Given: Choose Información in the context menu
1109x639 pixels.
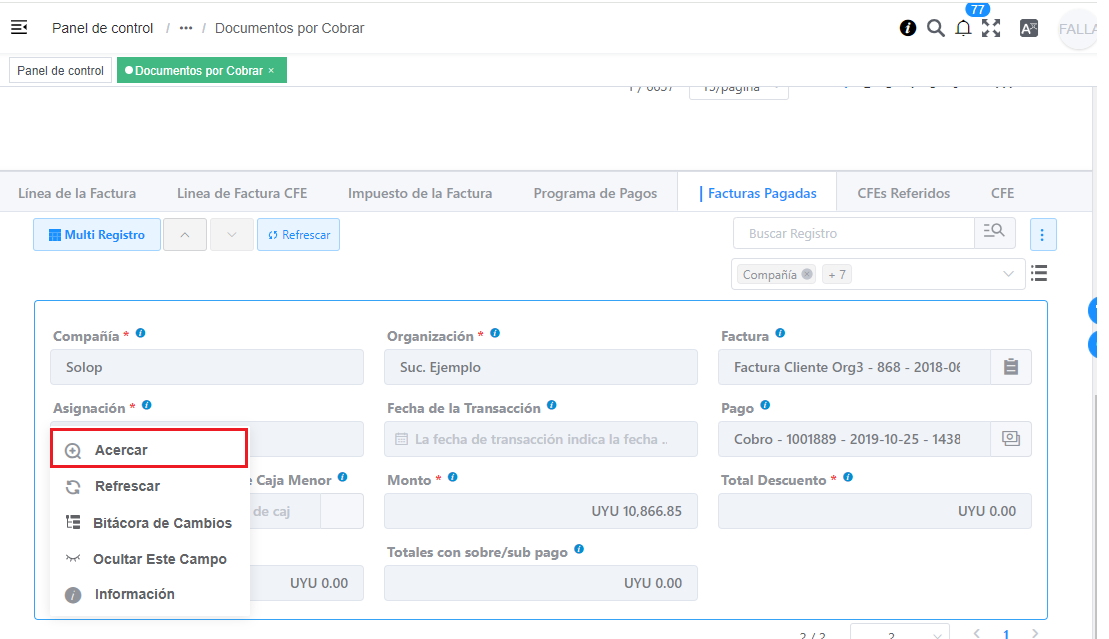Looking at the screenshot, I should tap(149, 594).
